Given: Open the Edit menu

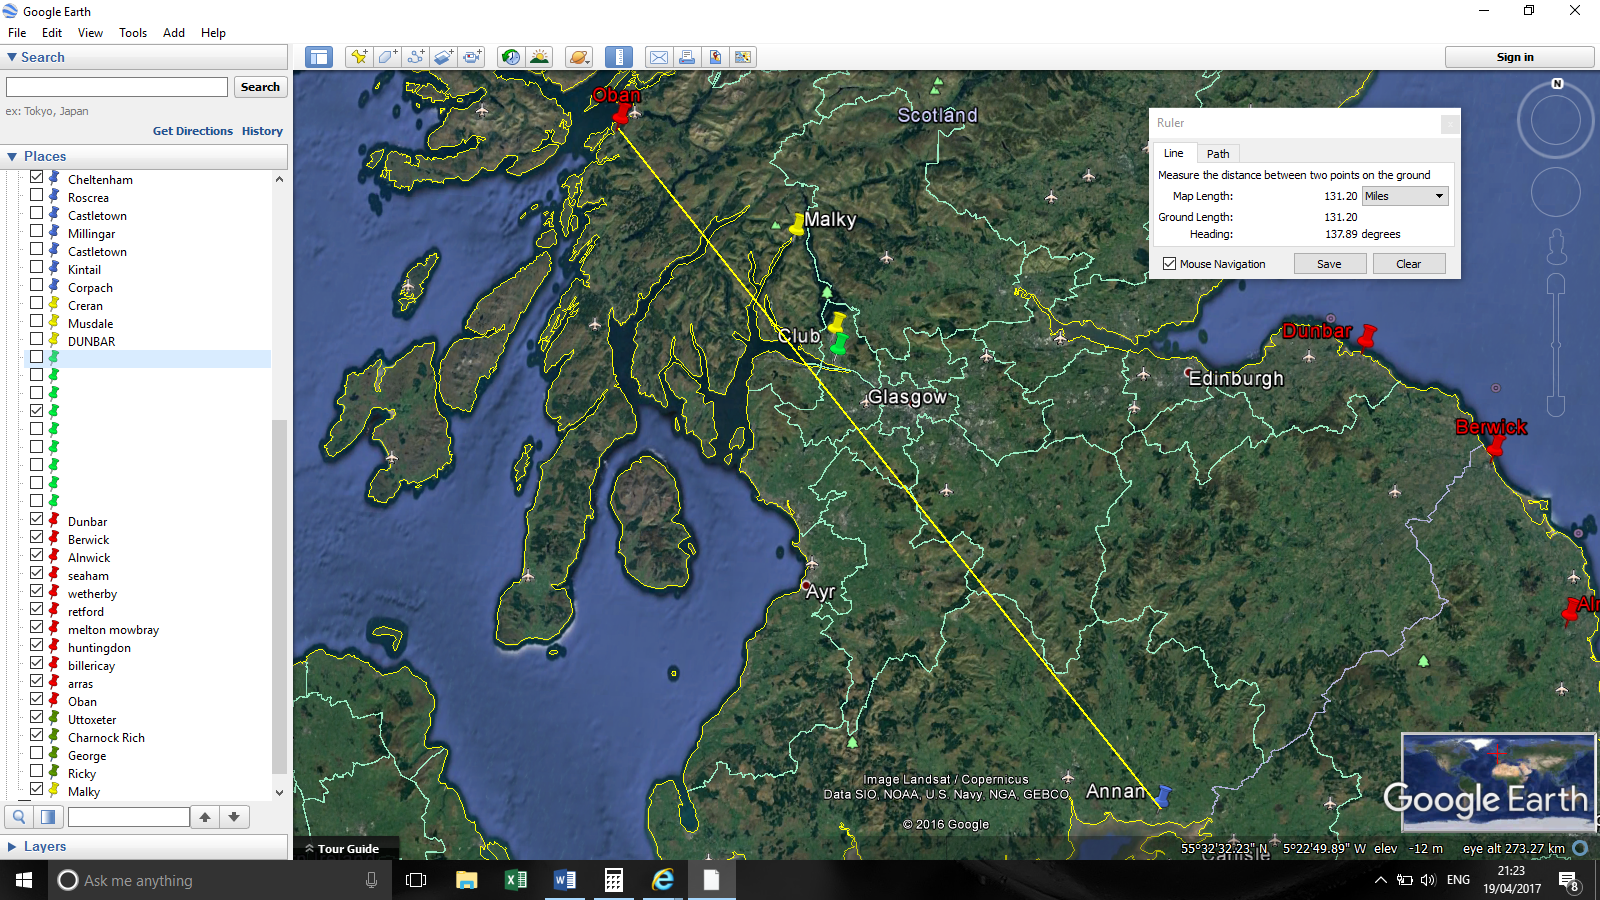Looking at the screenshot, I should 52,33.
